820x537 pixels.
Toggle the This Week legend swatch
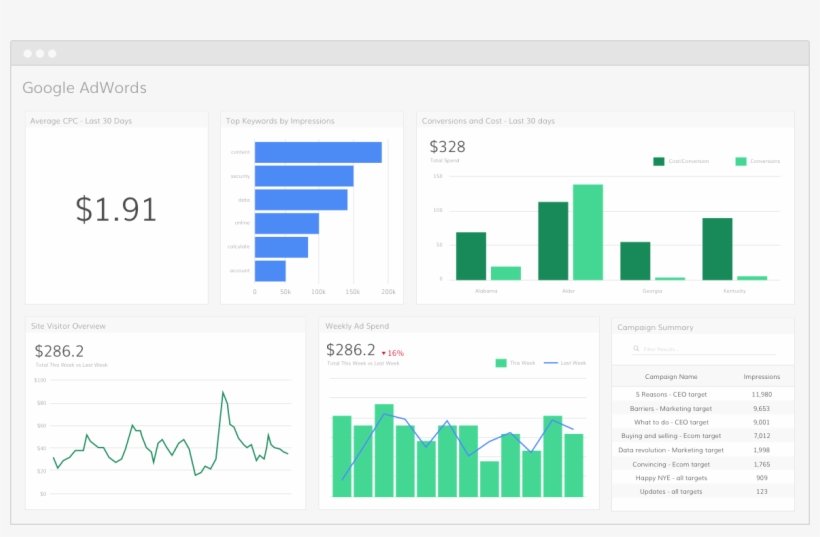[501, 363]
